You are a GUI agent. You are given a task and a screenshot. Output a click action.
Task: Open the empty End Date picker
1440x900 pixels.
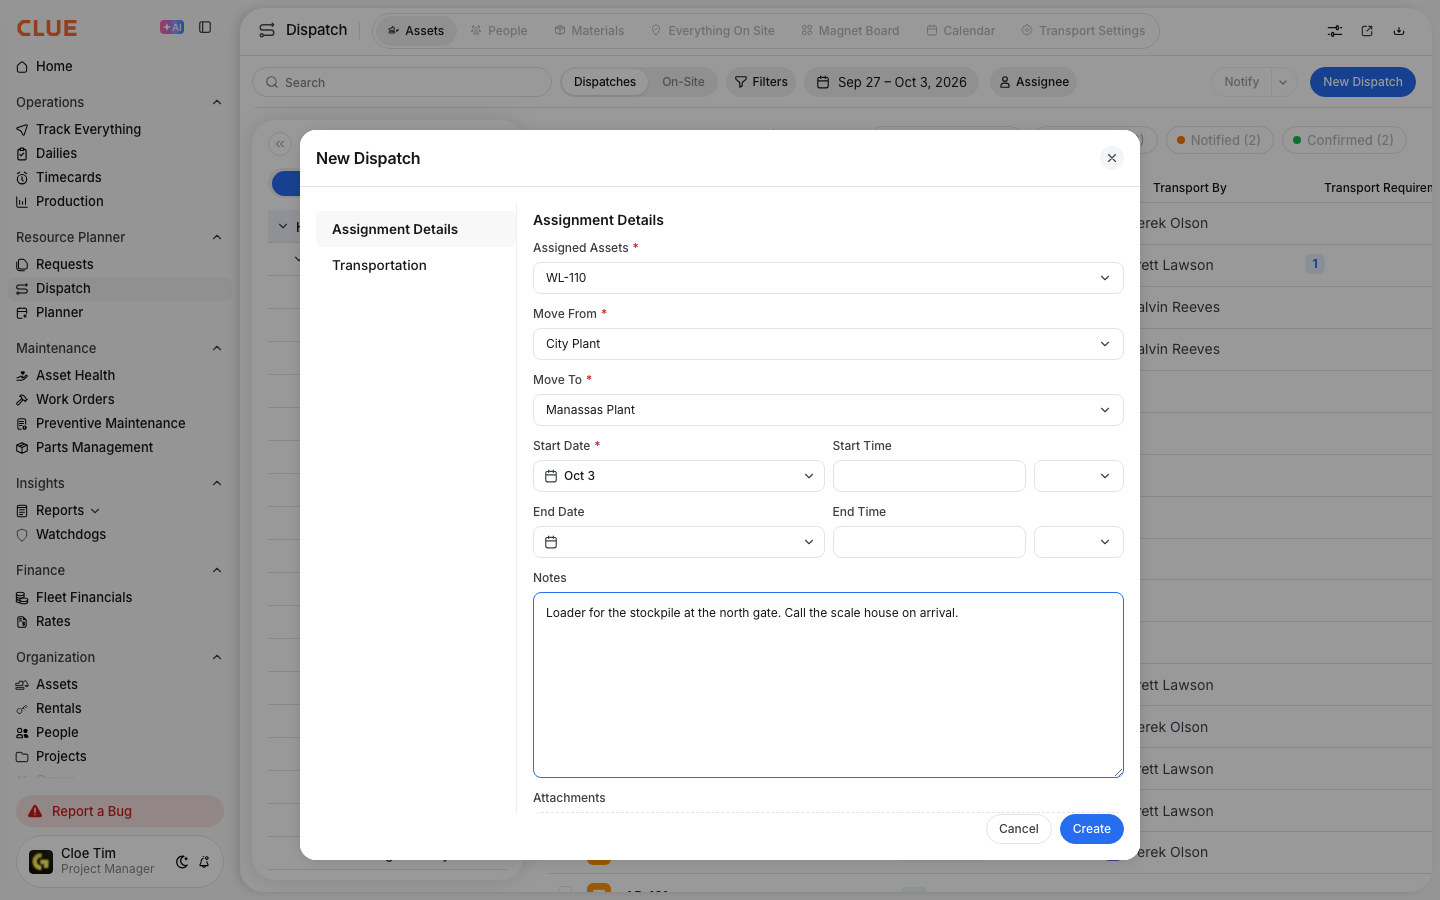pos(679,542)
